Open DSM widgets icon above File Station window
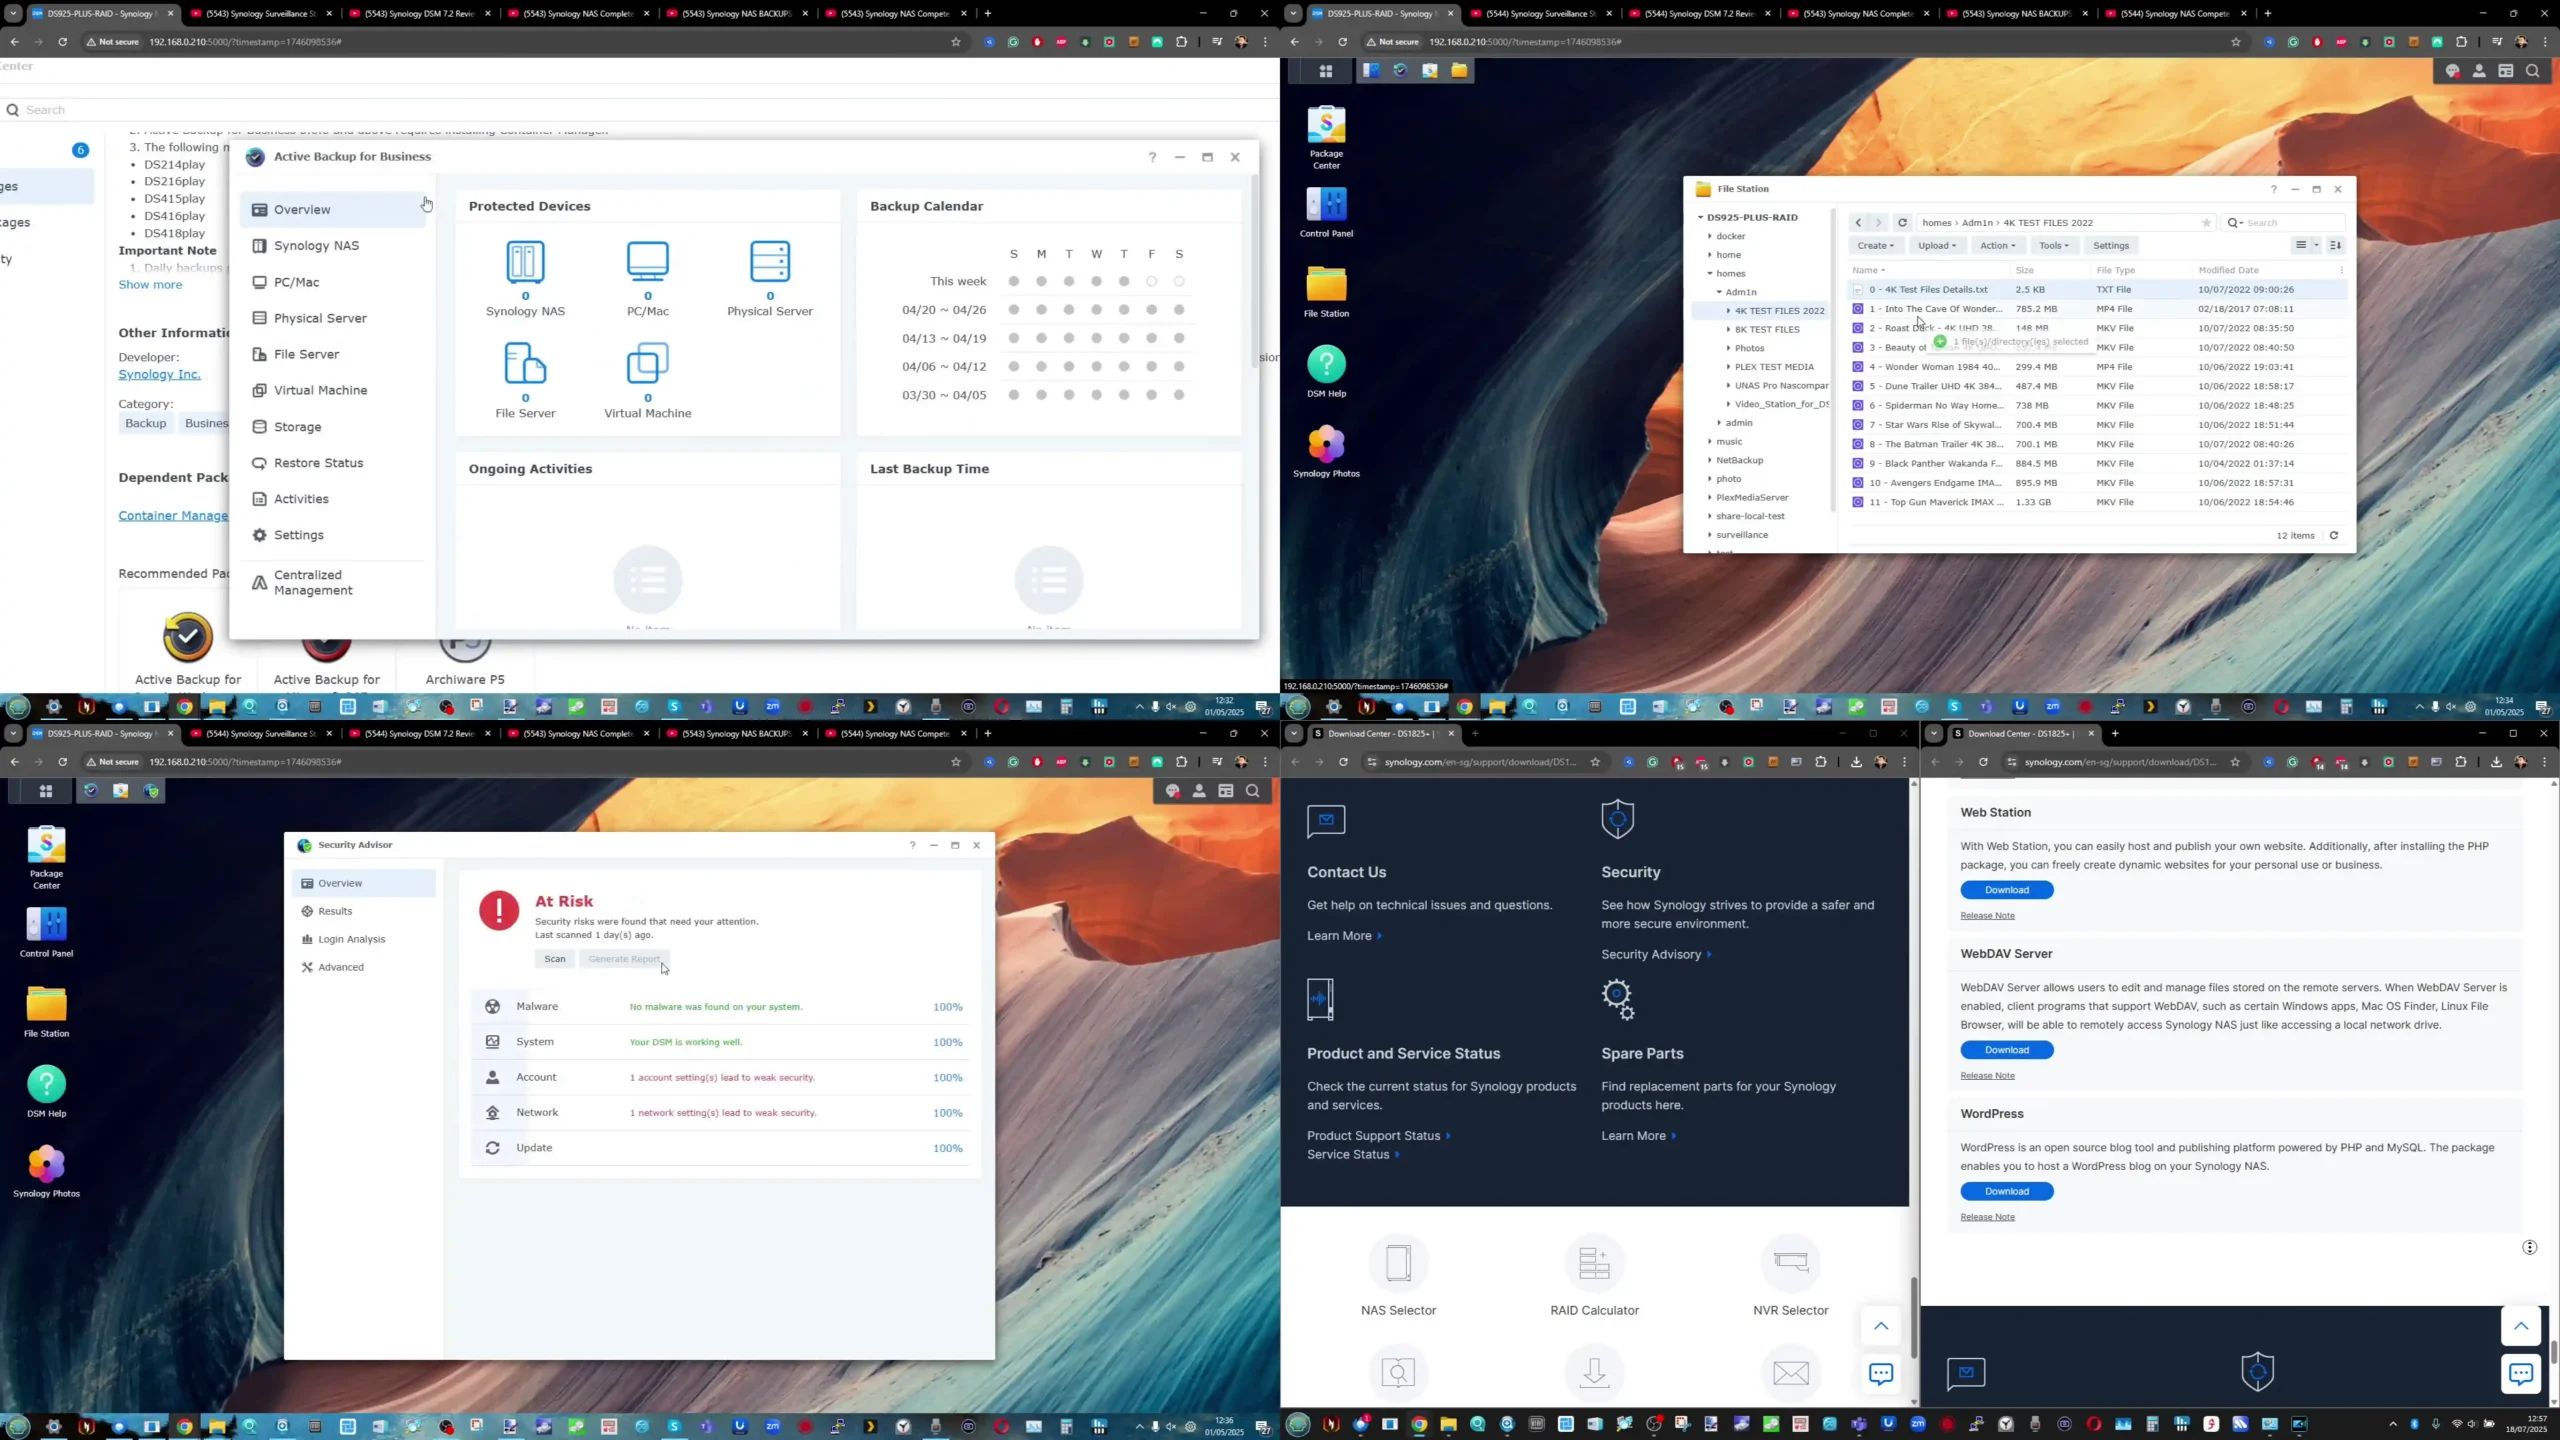The image size is (2560, 1440). pos(2505,71)
